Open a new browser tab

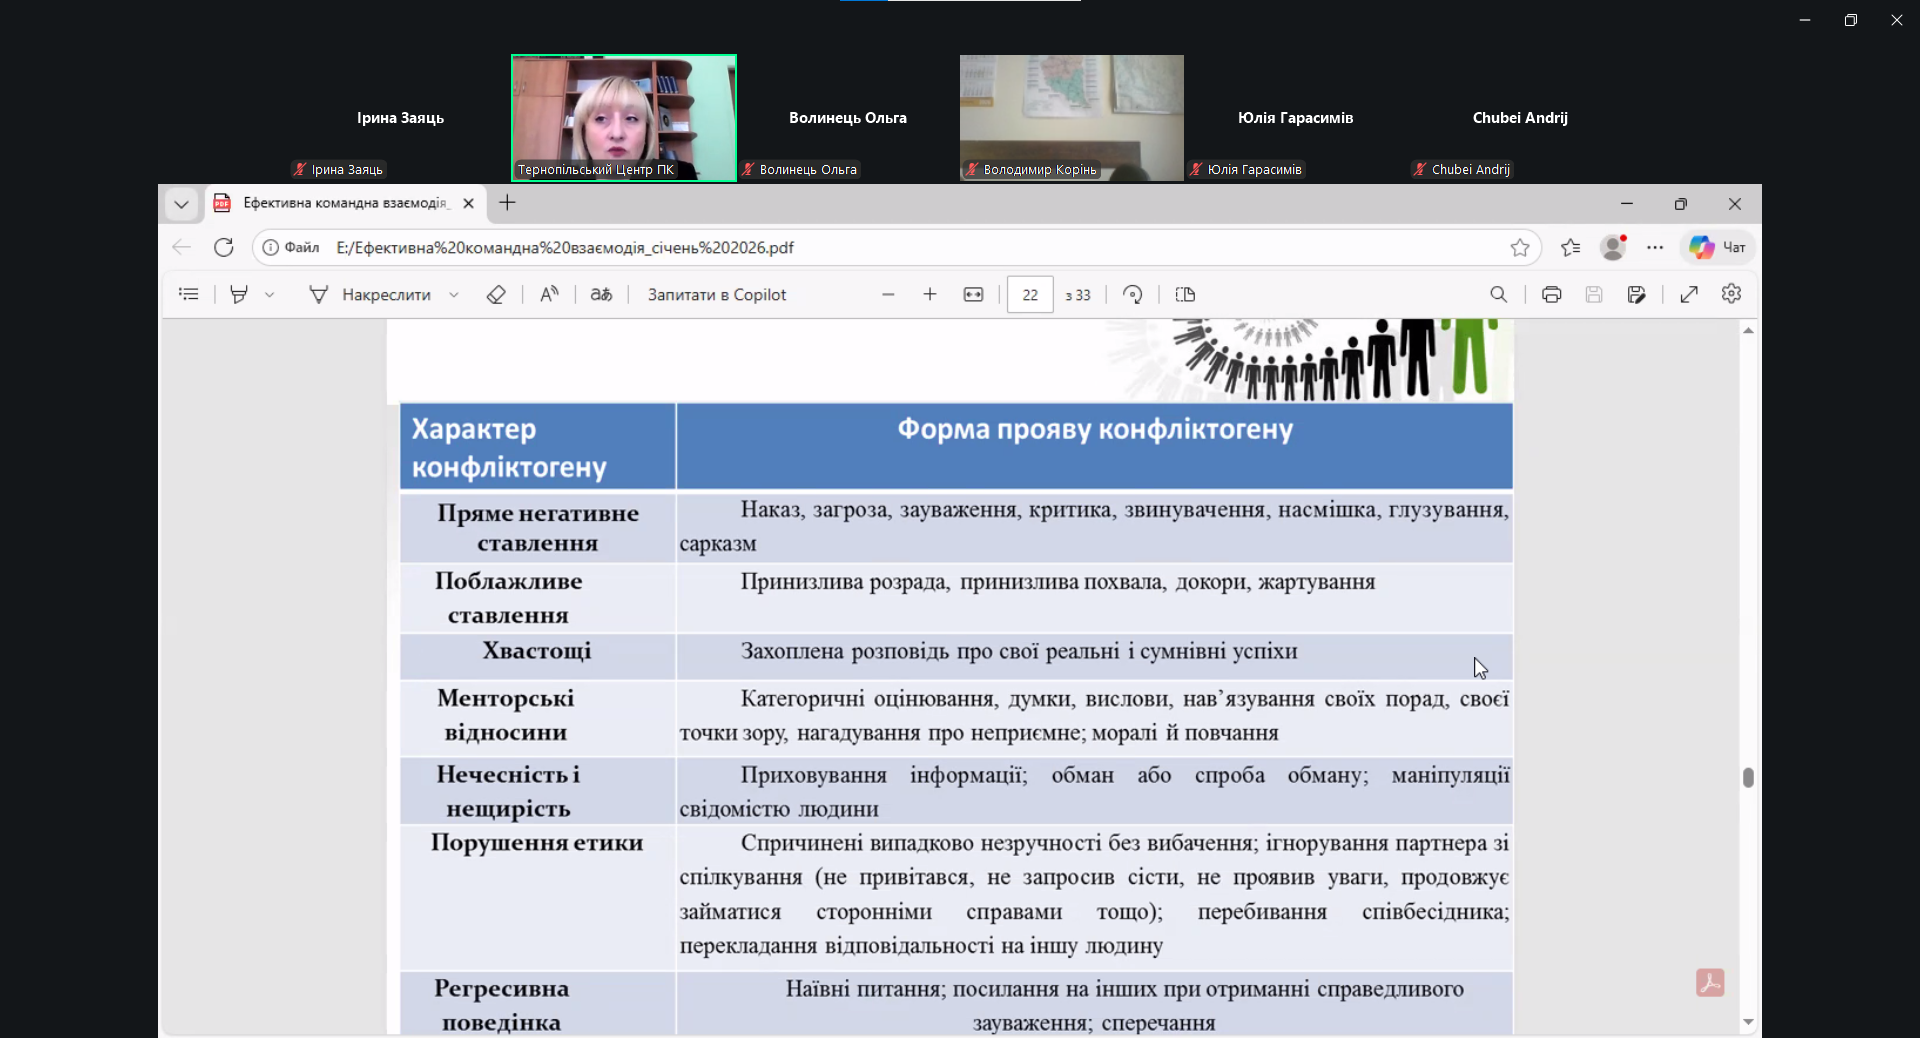[x=508, y=203]
